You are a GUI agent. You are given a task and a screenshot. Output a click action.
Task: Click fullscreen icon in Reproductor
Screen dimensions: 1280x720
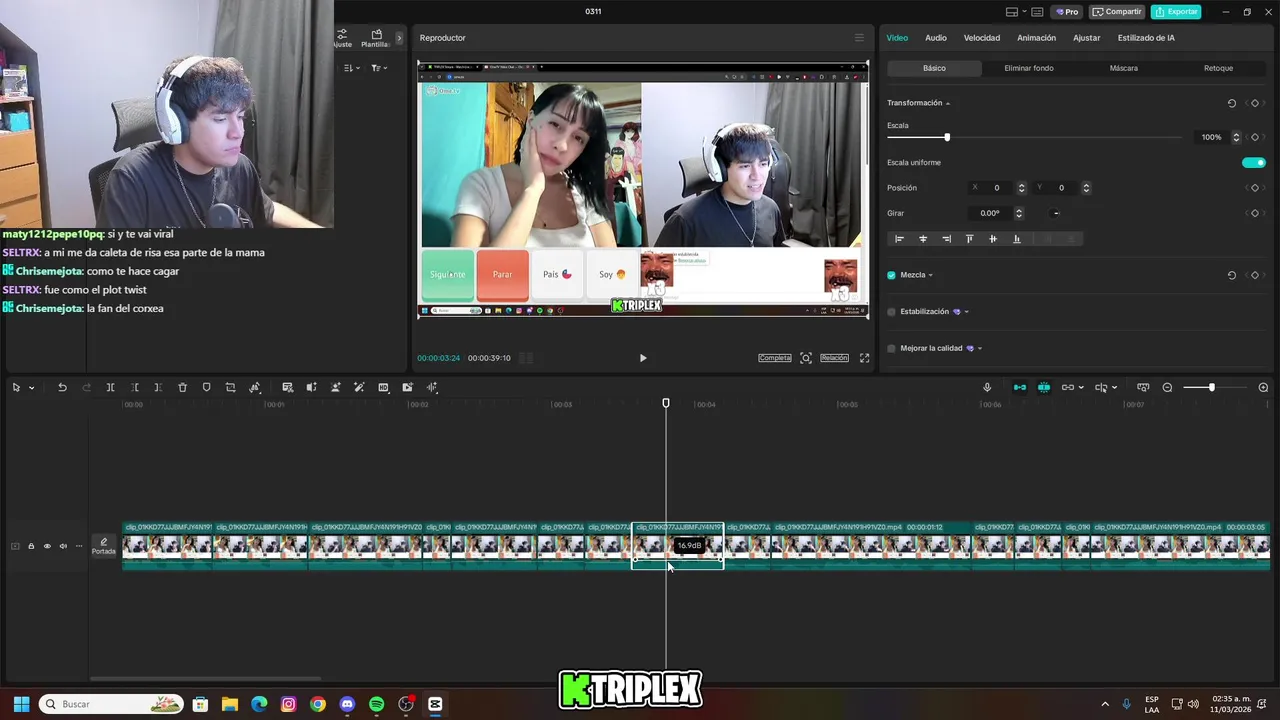click(x=864, y=358)
